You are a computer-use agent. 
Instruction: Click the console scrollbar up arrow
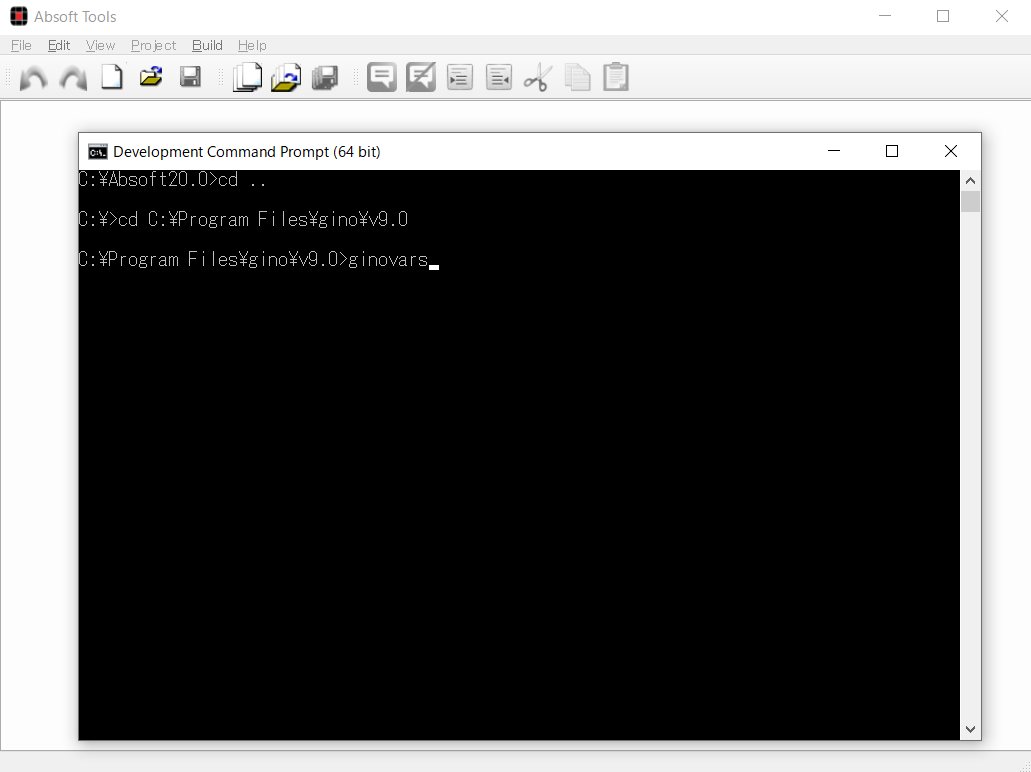coord(971,180)
